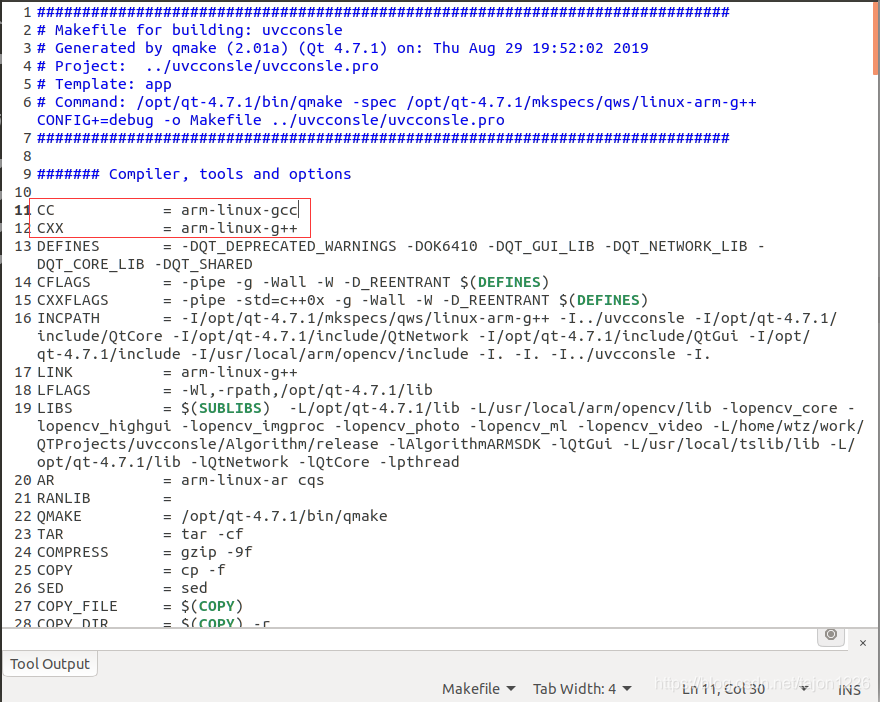Open the Tab Width: 4 dropdown
This screenshot has width=880, height=702.
[x=582, y=689]
